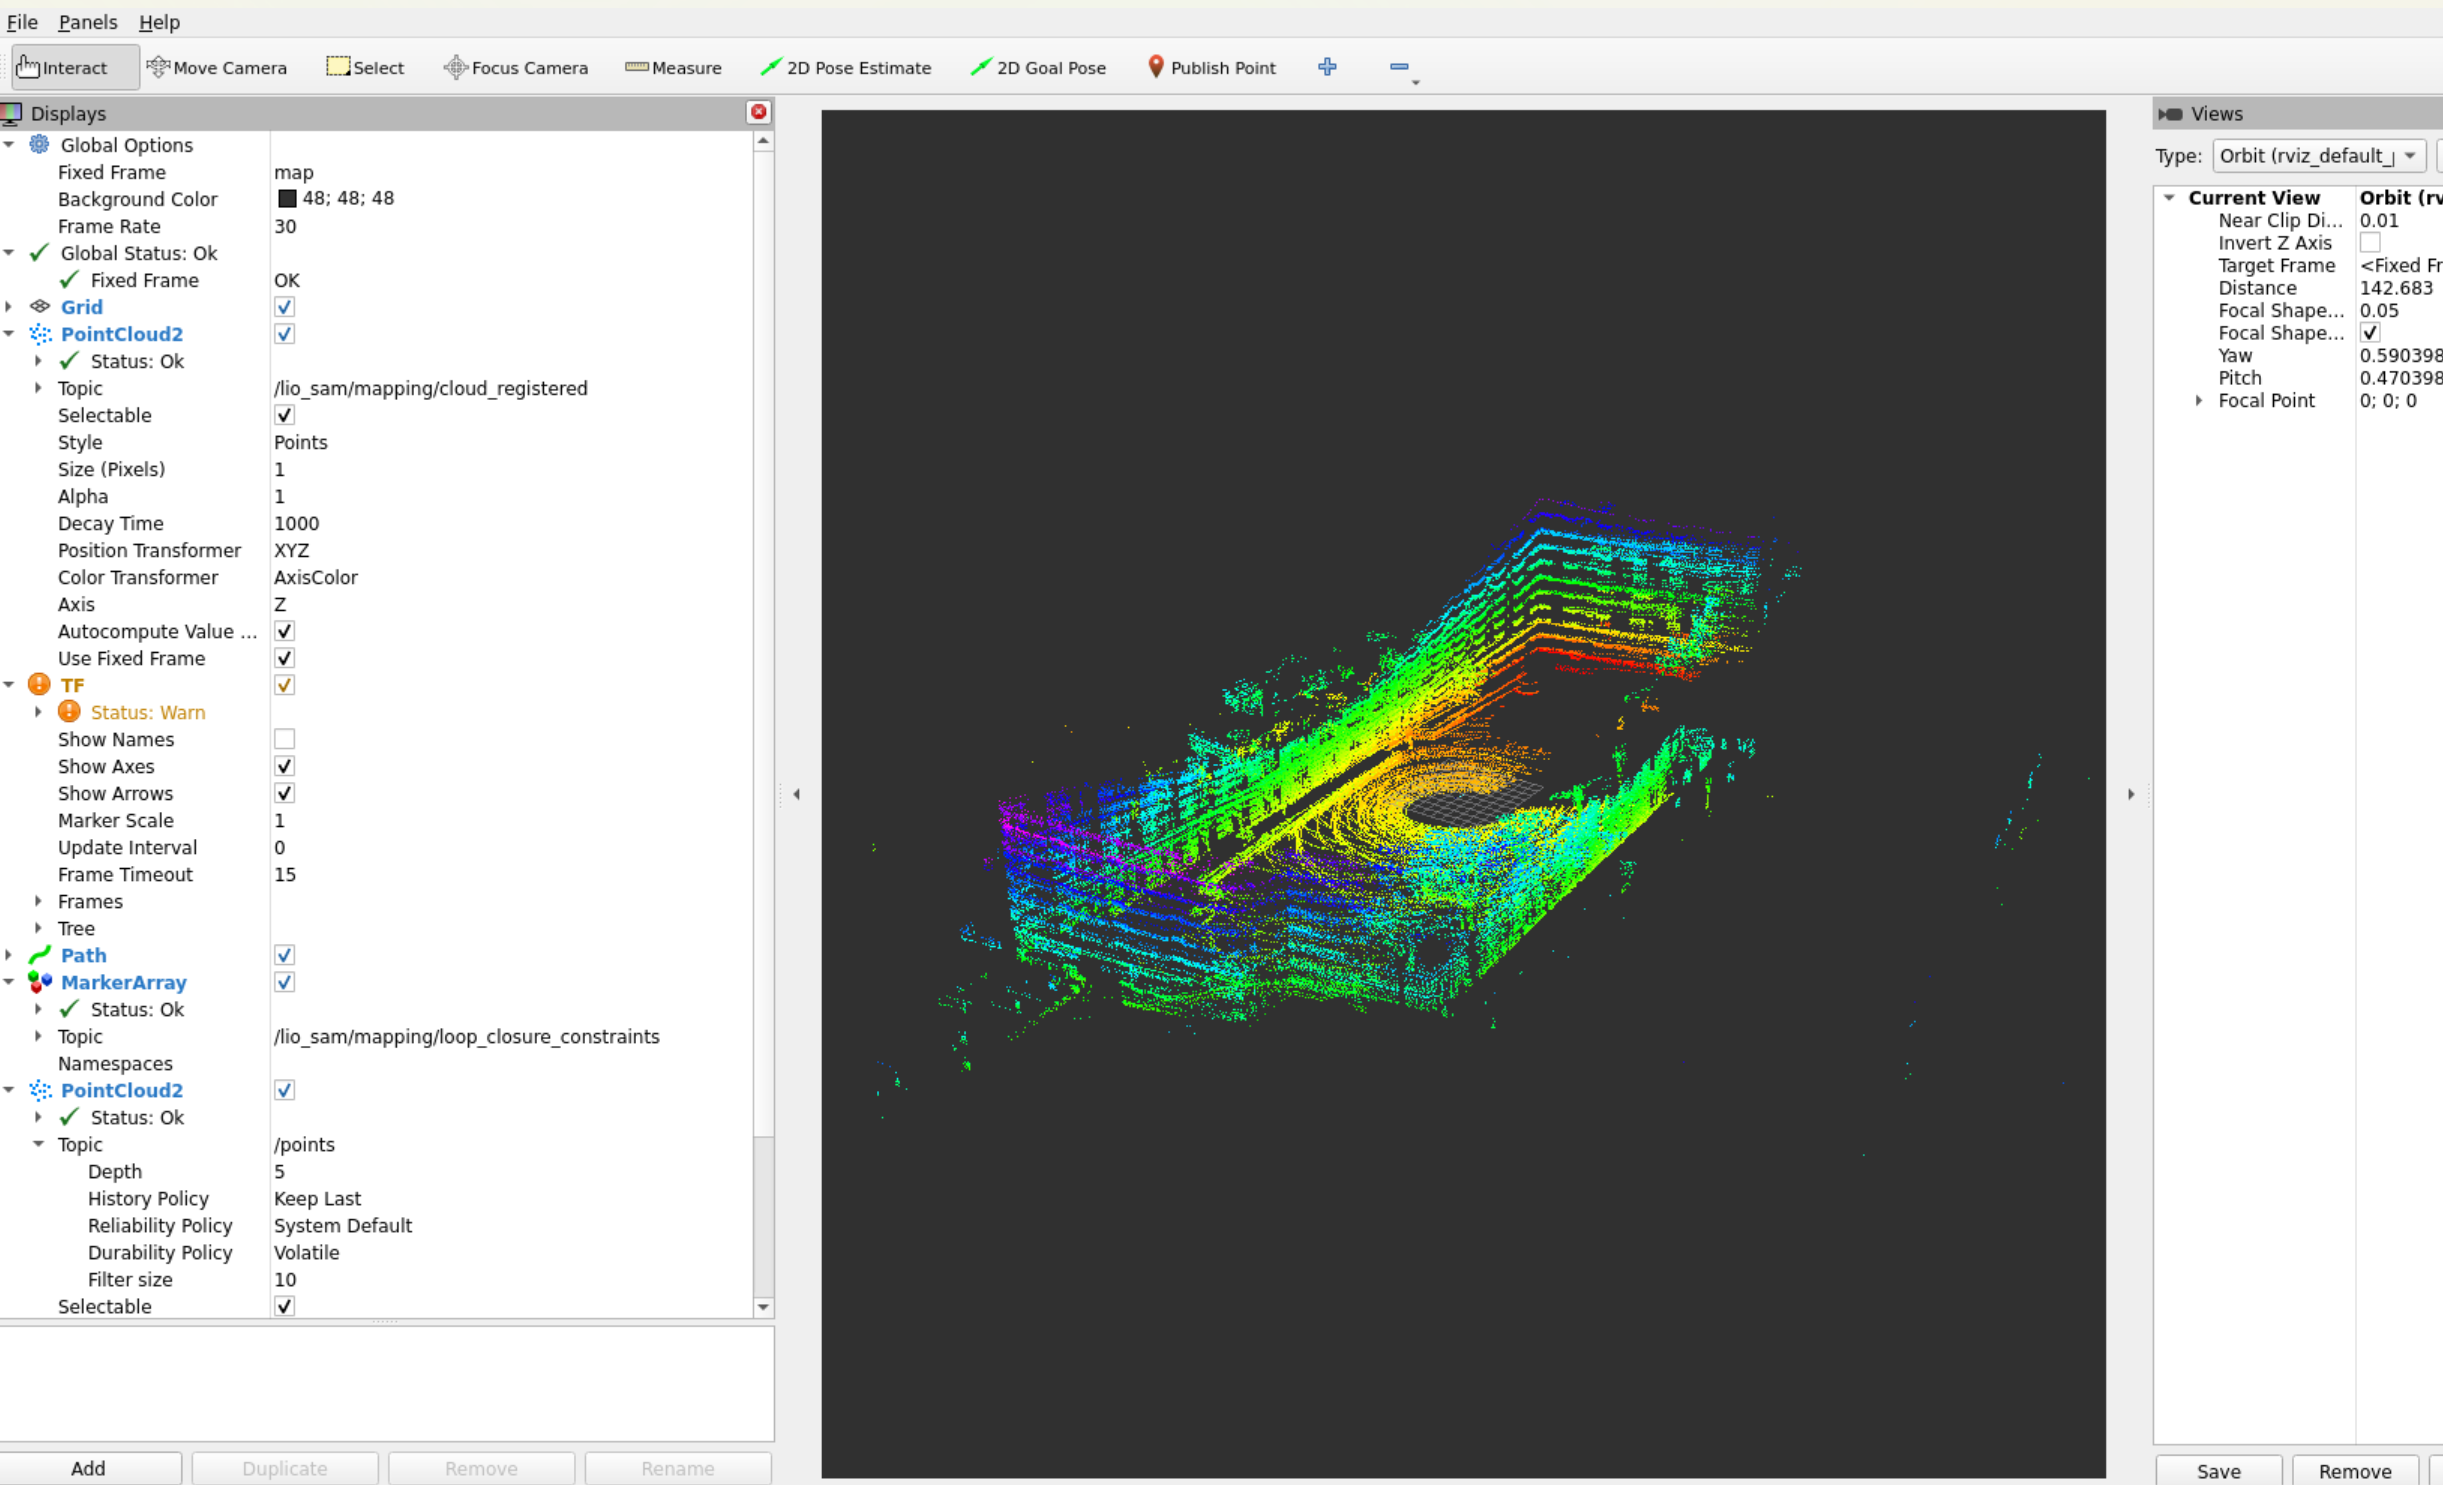The width and height of the screenshot is (2443, 1485).
Task: Click the Add display button
Action: [88, 1467]
